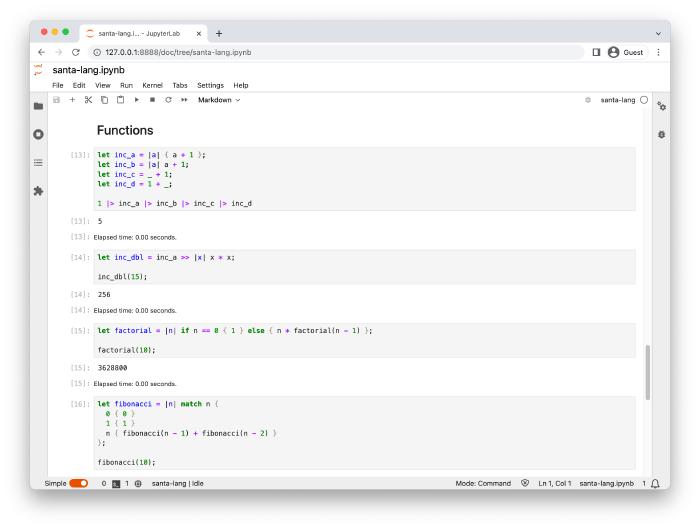700x529 pixels.
Task: Open the debugger bug icon panel
Action: [662, 134]
